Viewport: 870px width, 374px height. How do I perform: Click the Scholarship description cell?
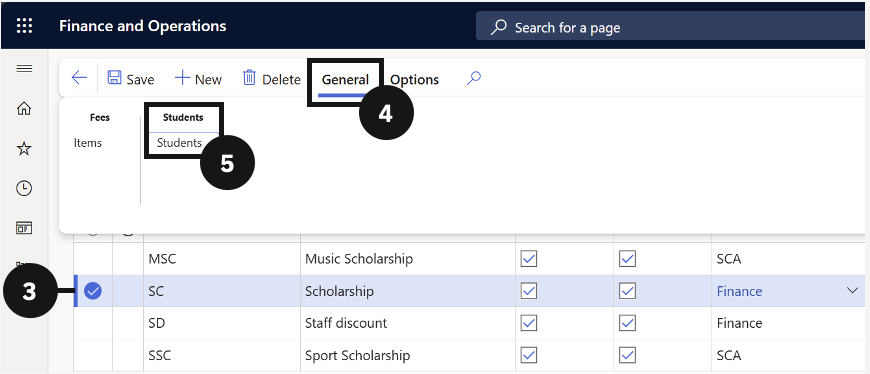(x=408, y=291)
